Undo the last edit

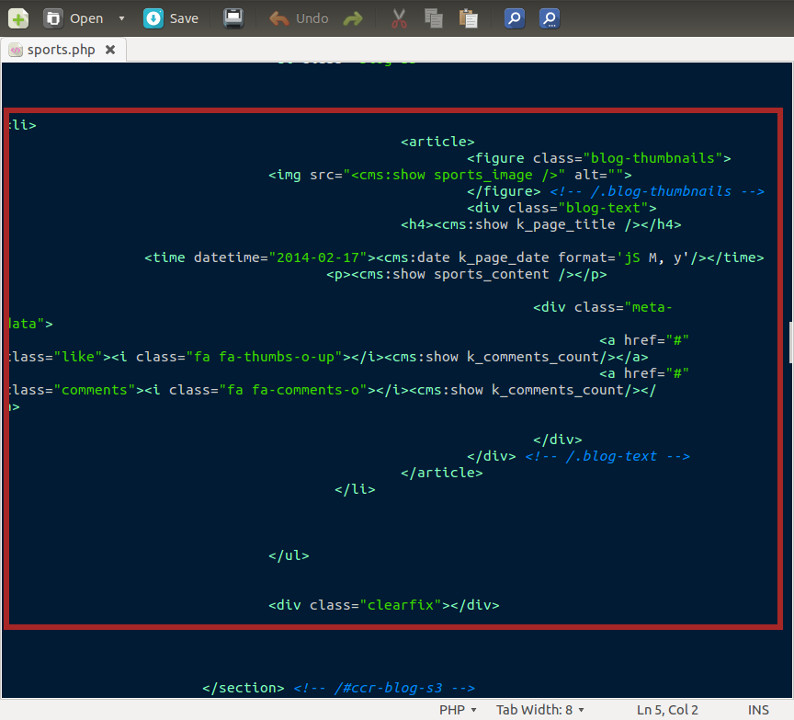(x=299, y=19)
